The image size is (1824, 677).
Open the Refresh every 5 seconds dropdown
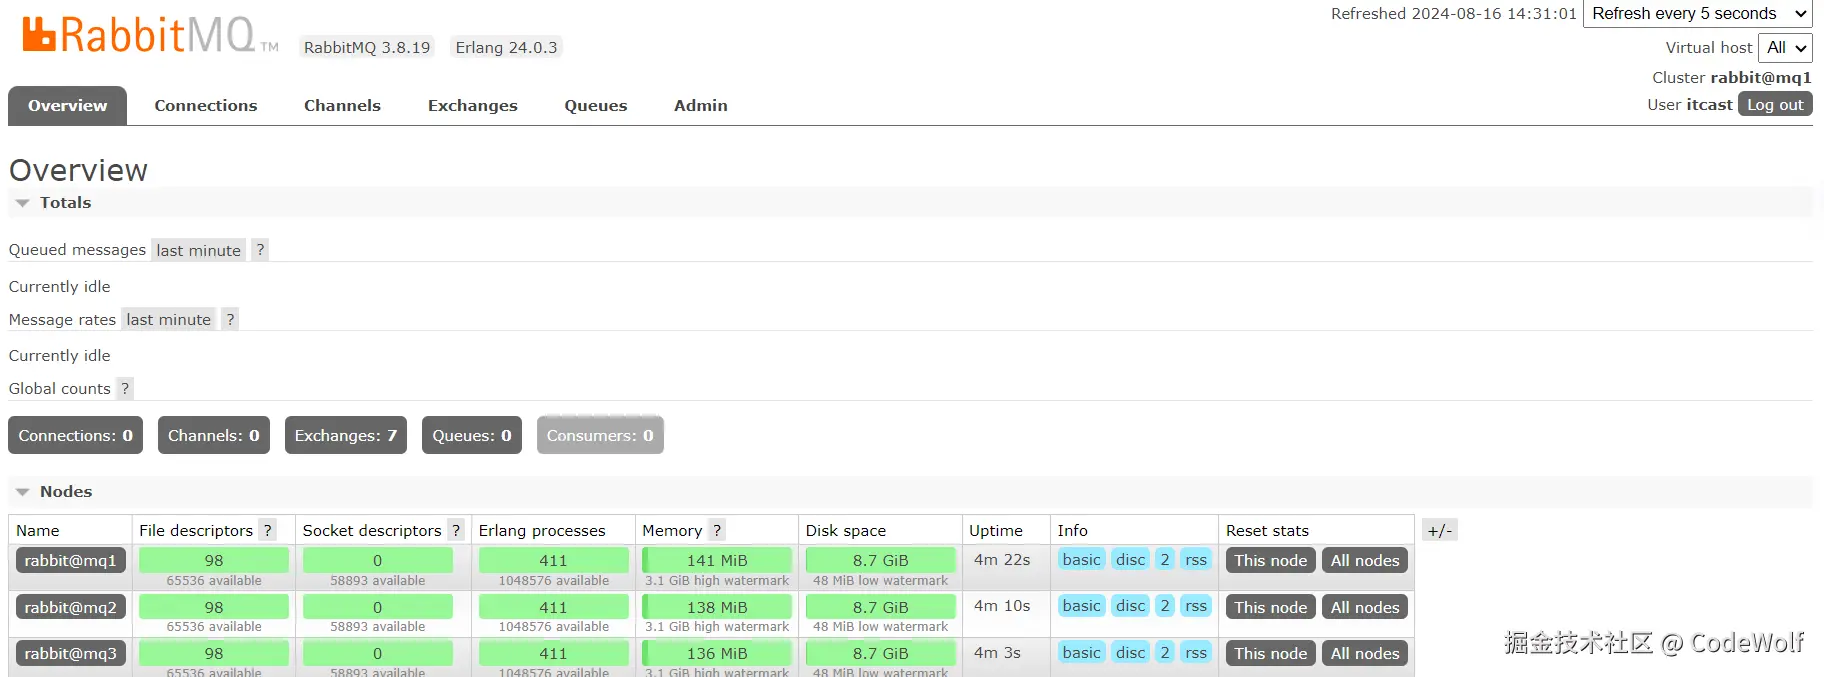(1698, 14)
